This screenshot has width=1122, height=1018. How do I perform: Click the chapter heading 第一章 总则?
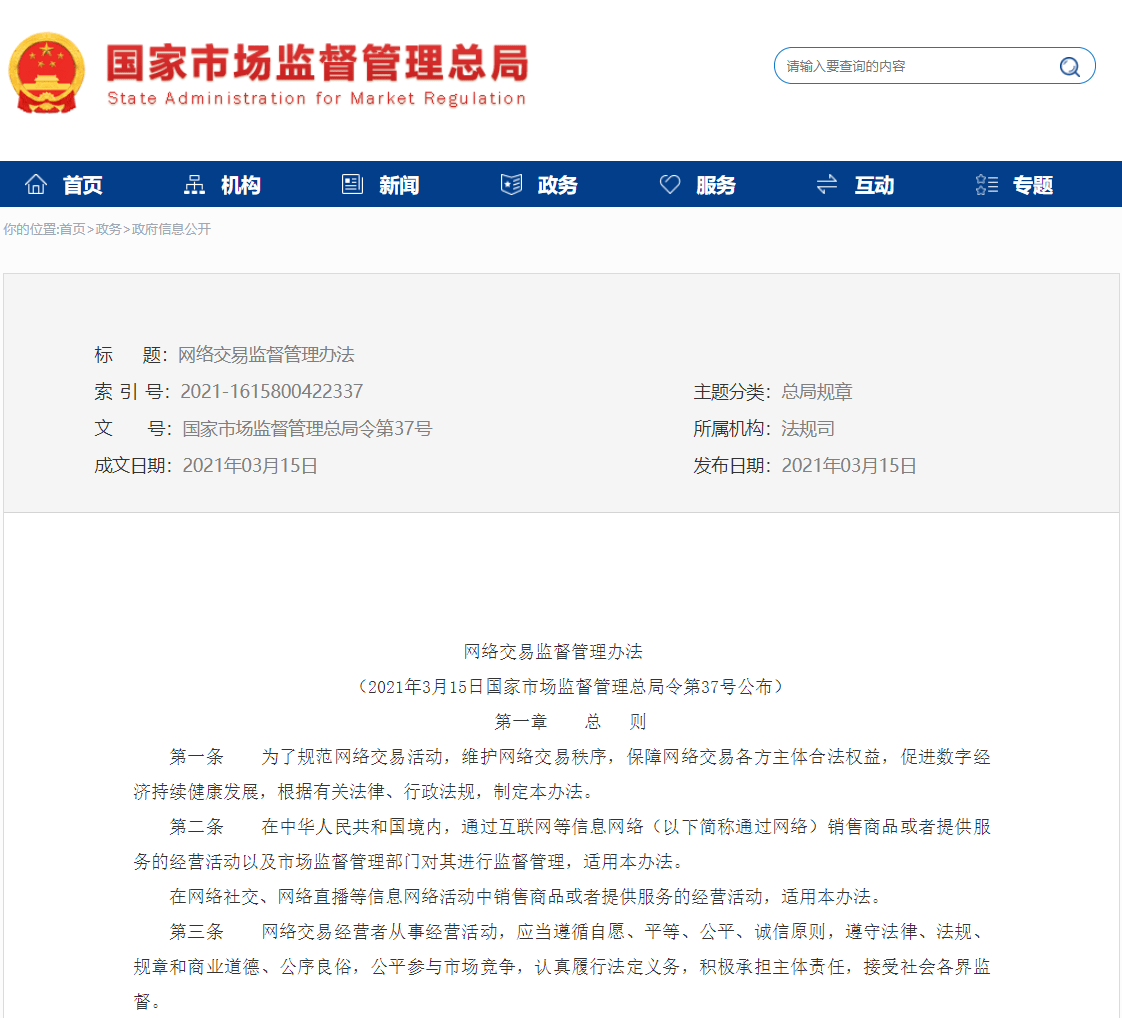570,722
